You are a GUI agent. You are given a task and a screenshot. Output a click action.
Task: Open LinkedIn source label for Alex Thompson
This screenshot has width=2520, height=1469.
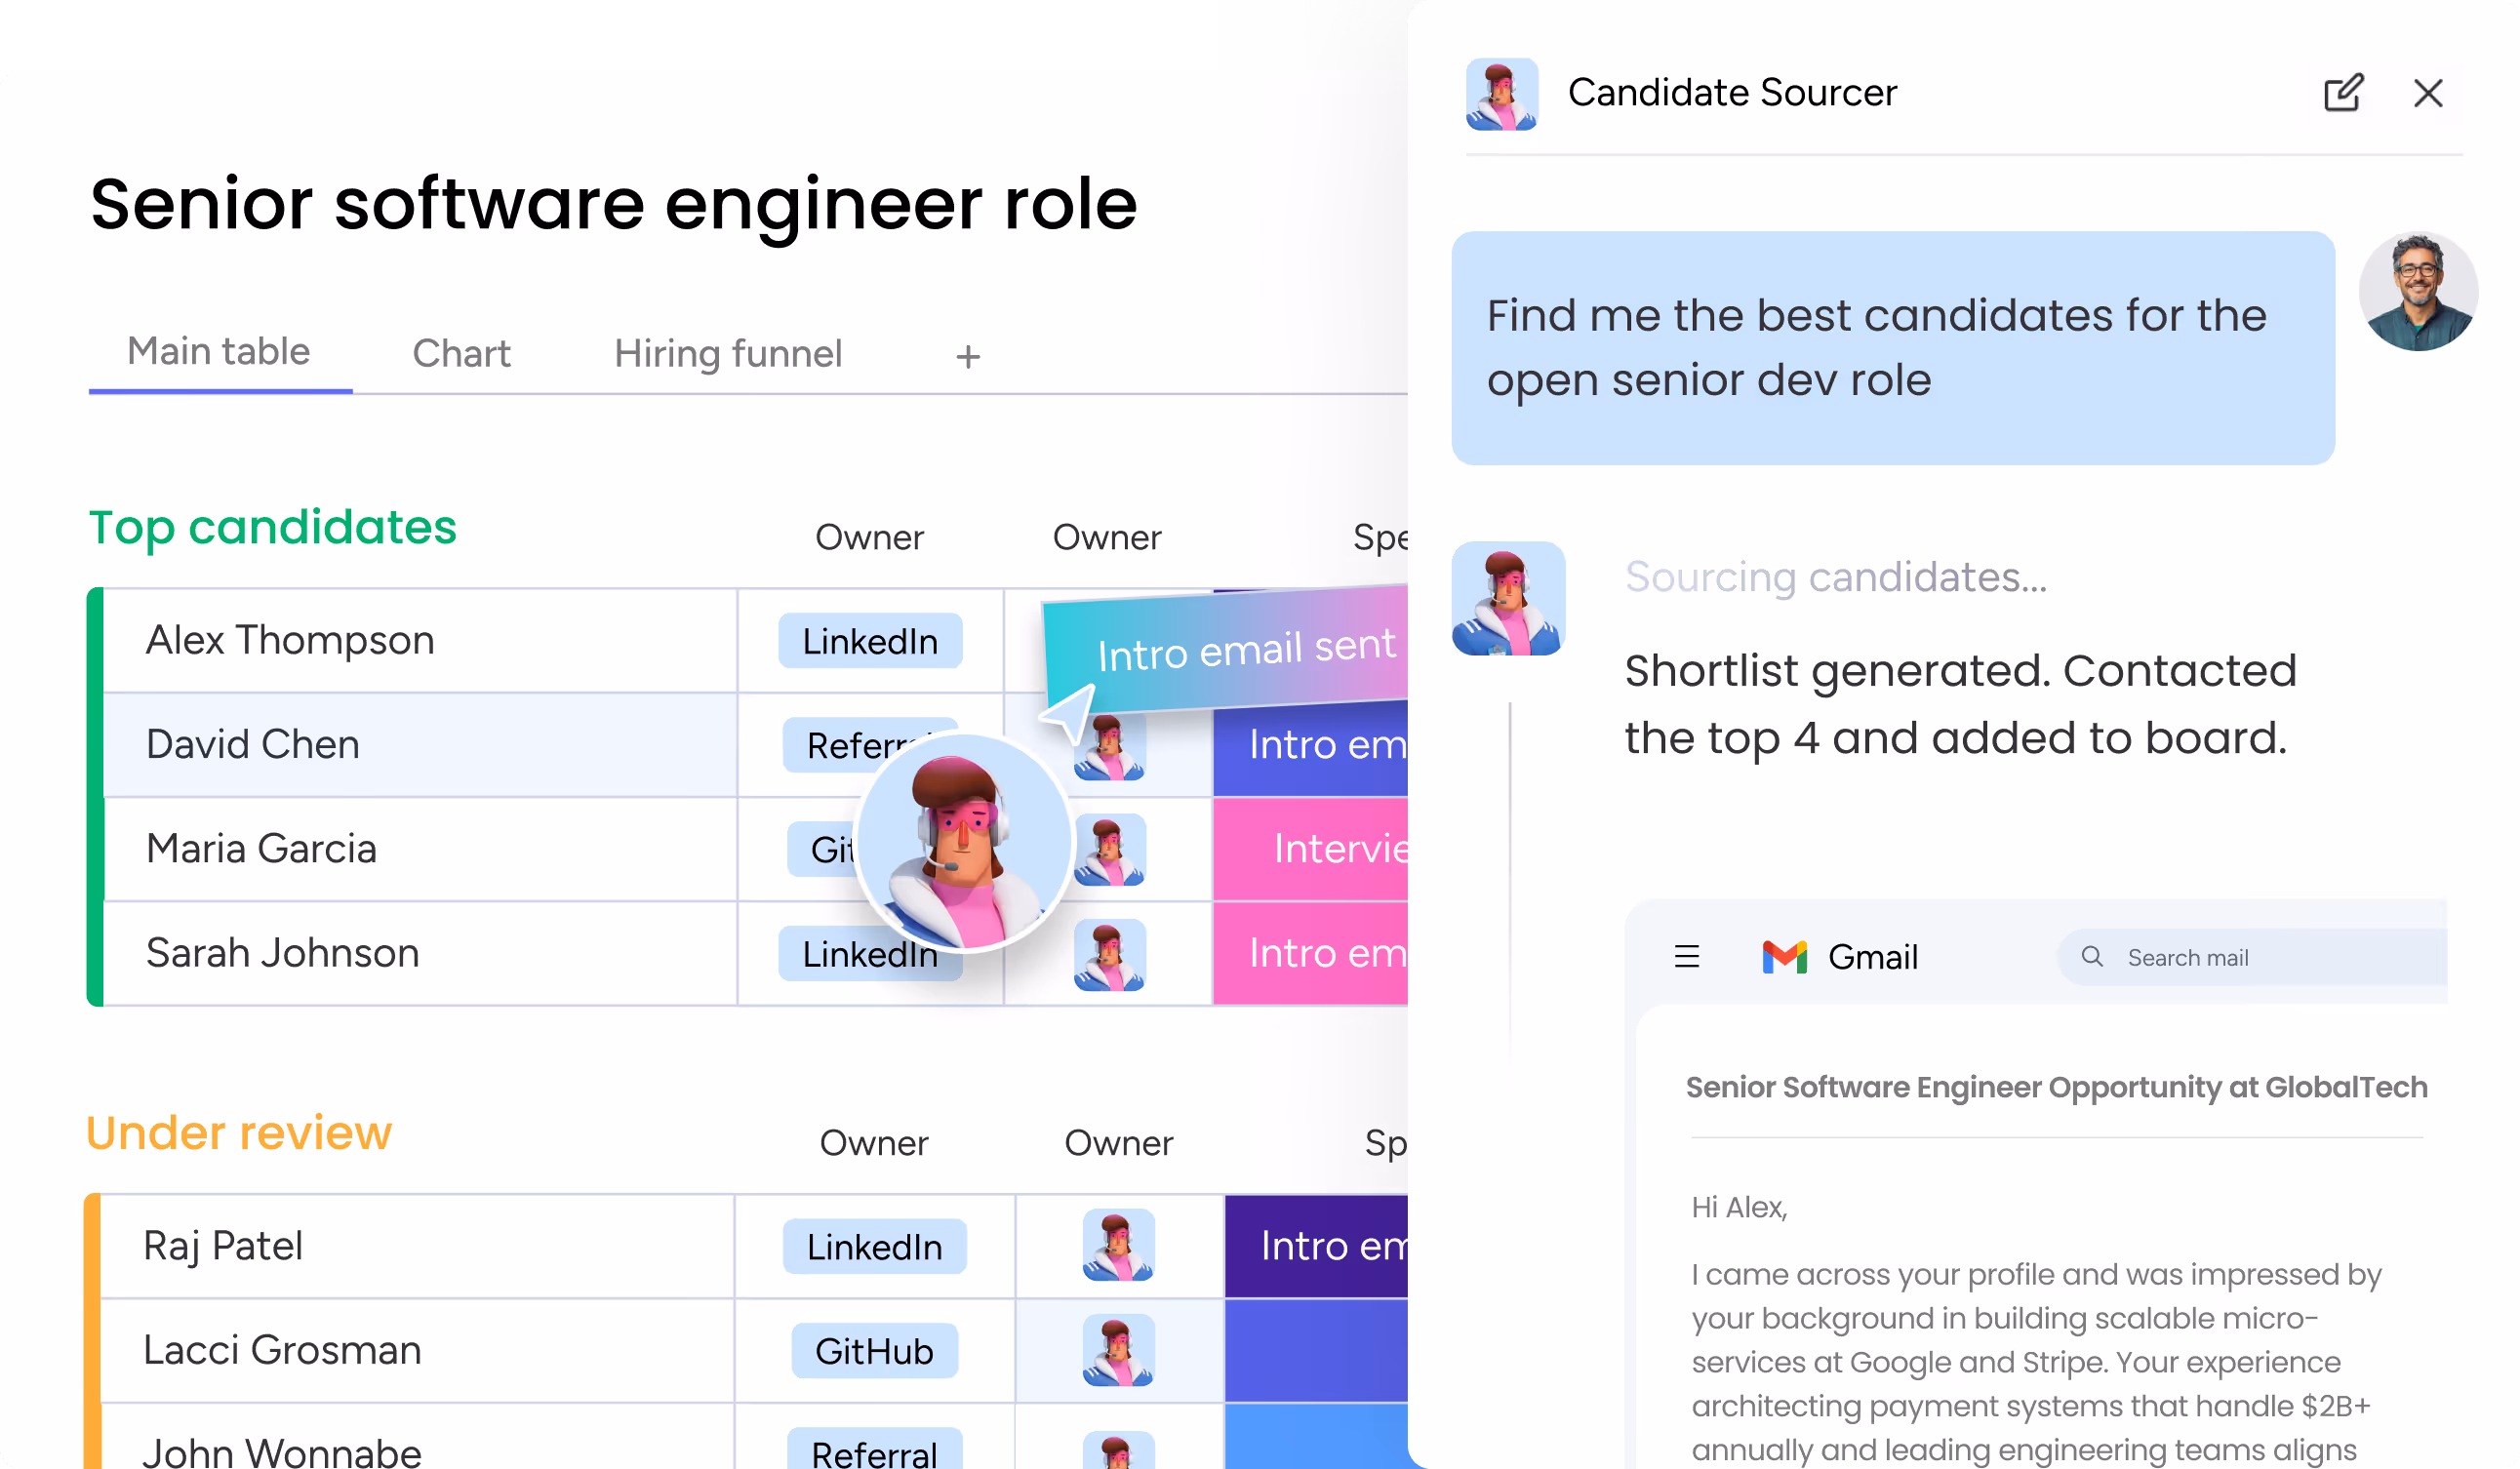coord(870,641)
